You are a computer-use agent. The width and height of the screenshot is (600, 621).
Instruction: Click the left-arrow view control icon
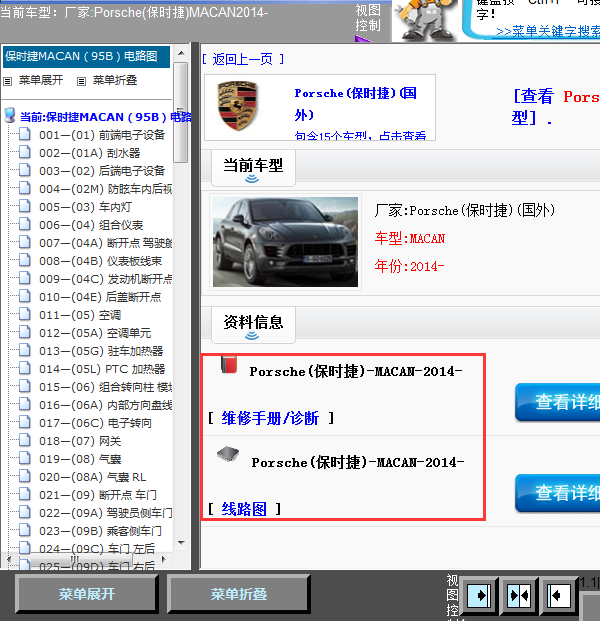coord(558,596)
